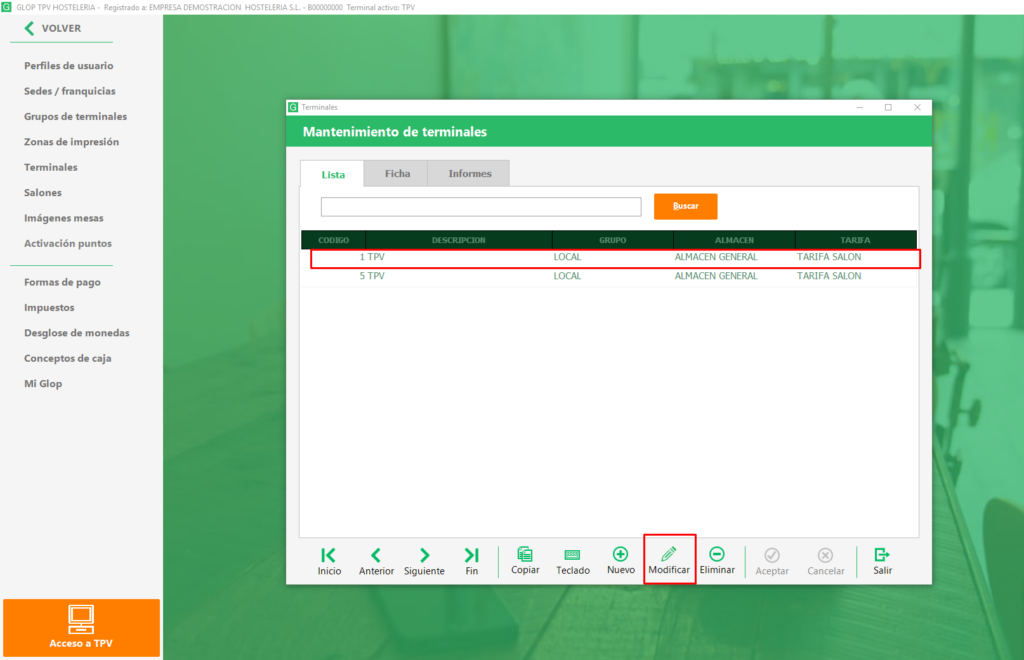Image resolution: width=1024 pixels, height=660 pixels.
Task: Switch to the Lista tab
Action: point(332,174)
